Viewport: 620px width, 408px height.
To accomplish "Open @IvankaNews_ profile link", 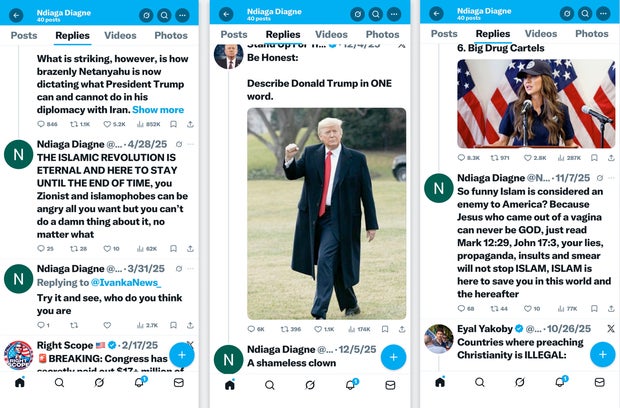I will pos(126,283).
